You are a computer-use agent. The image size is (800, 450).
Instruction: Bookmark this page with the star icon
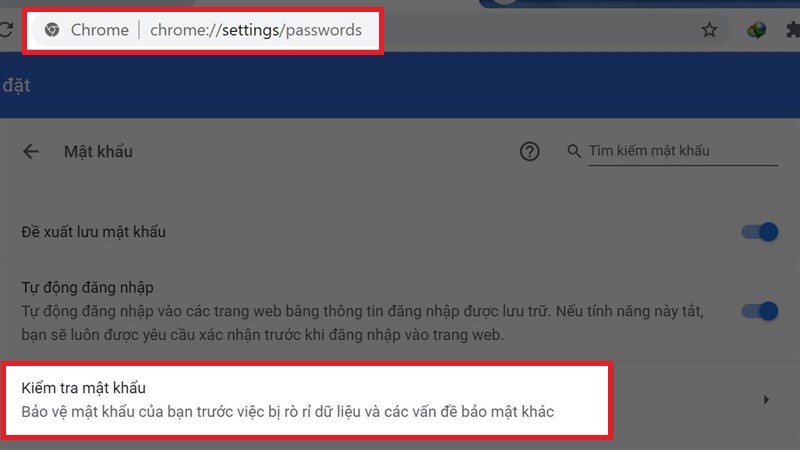click(709, 30)
